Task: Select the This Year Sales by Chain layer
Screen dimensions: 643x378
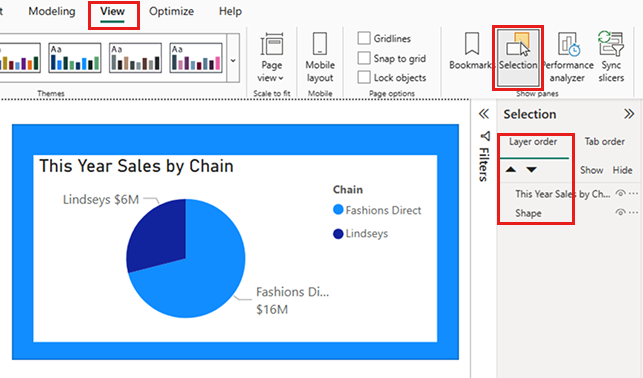Action: click(x=563, y=194)
